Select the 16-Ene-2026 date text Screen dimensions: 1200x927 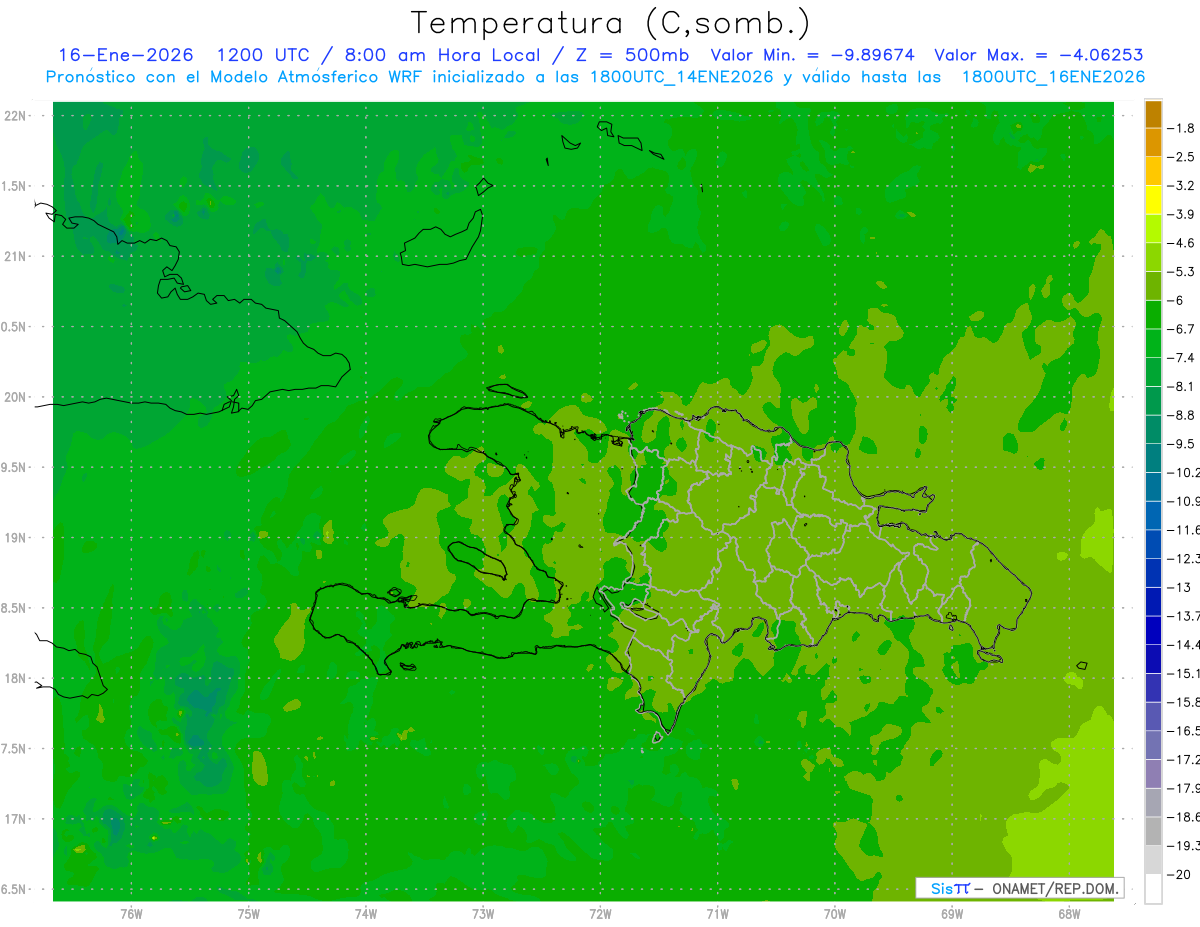click(x=126, y=55)
